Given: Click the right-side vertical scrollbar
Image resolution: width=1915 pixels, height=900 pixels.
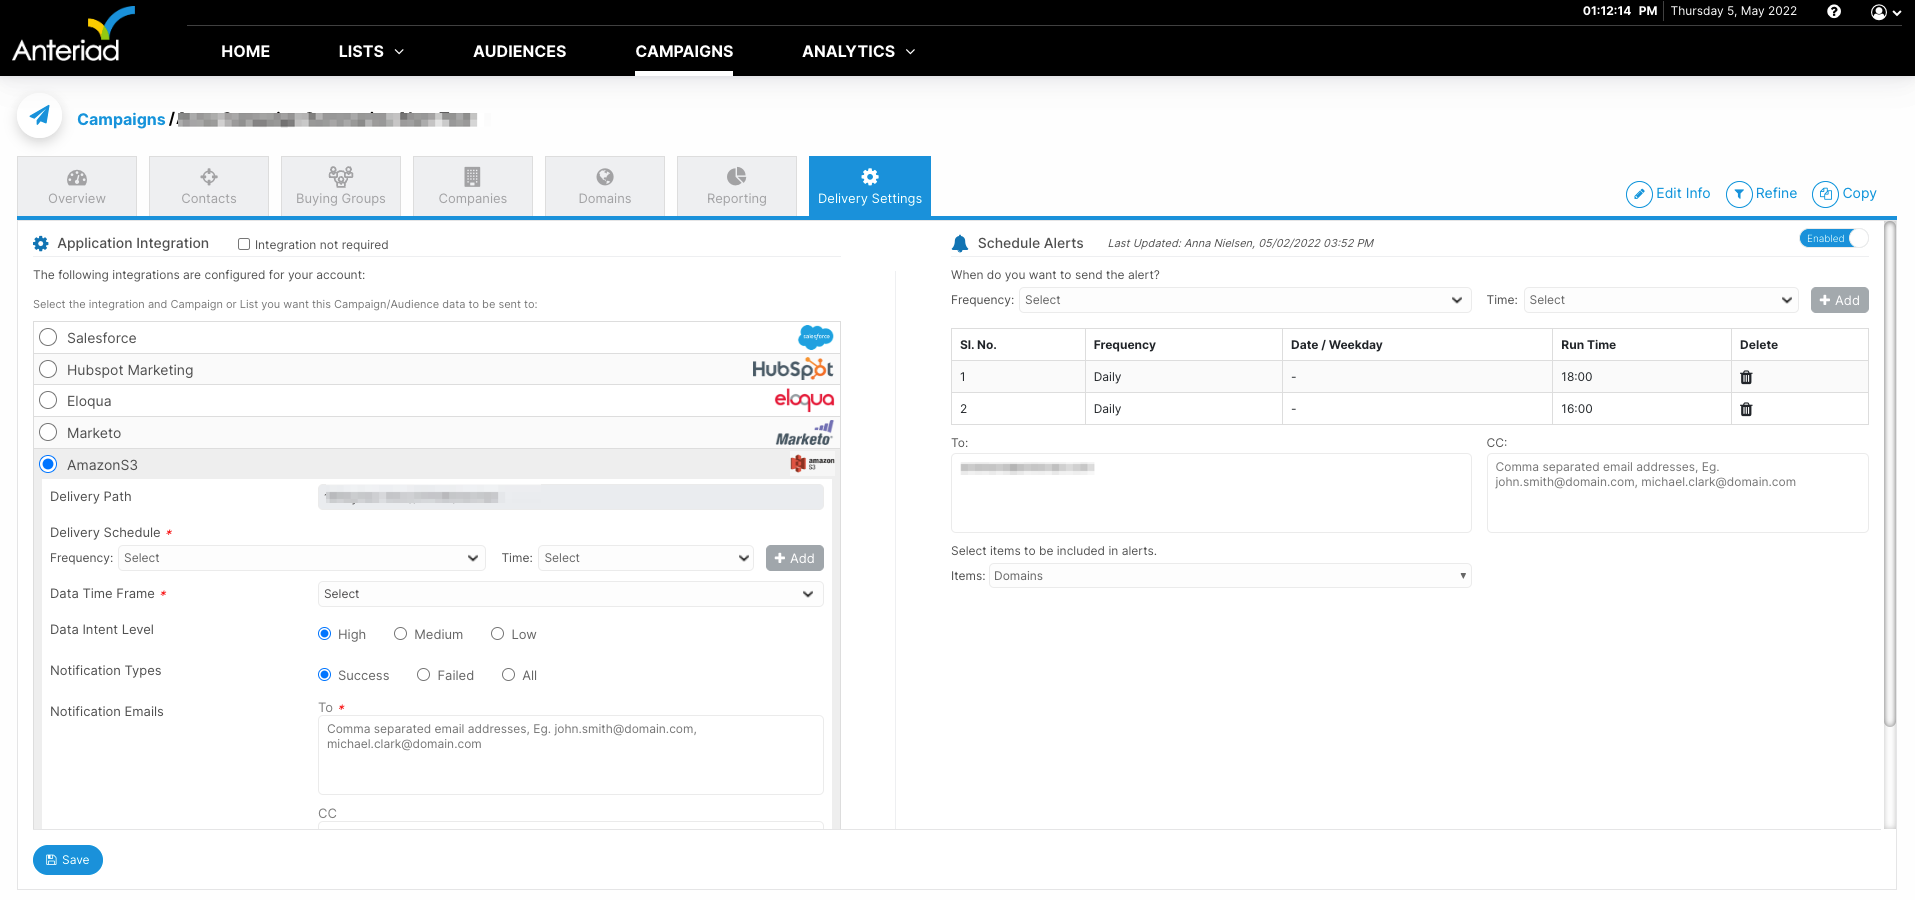Looking at the screenshot, I should coord(1890,475).
